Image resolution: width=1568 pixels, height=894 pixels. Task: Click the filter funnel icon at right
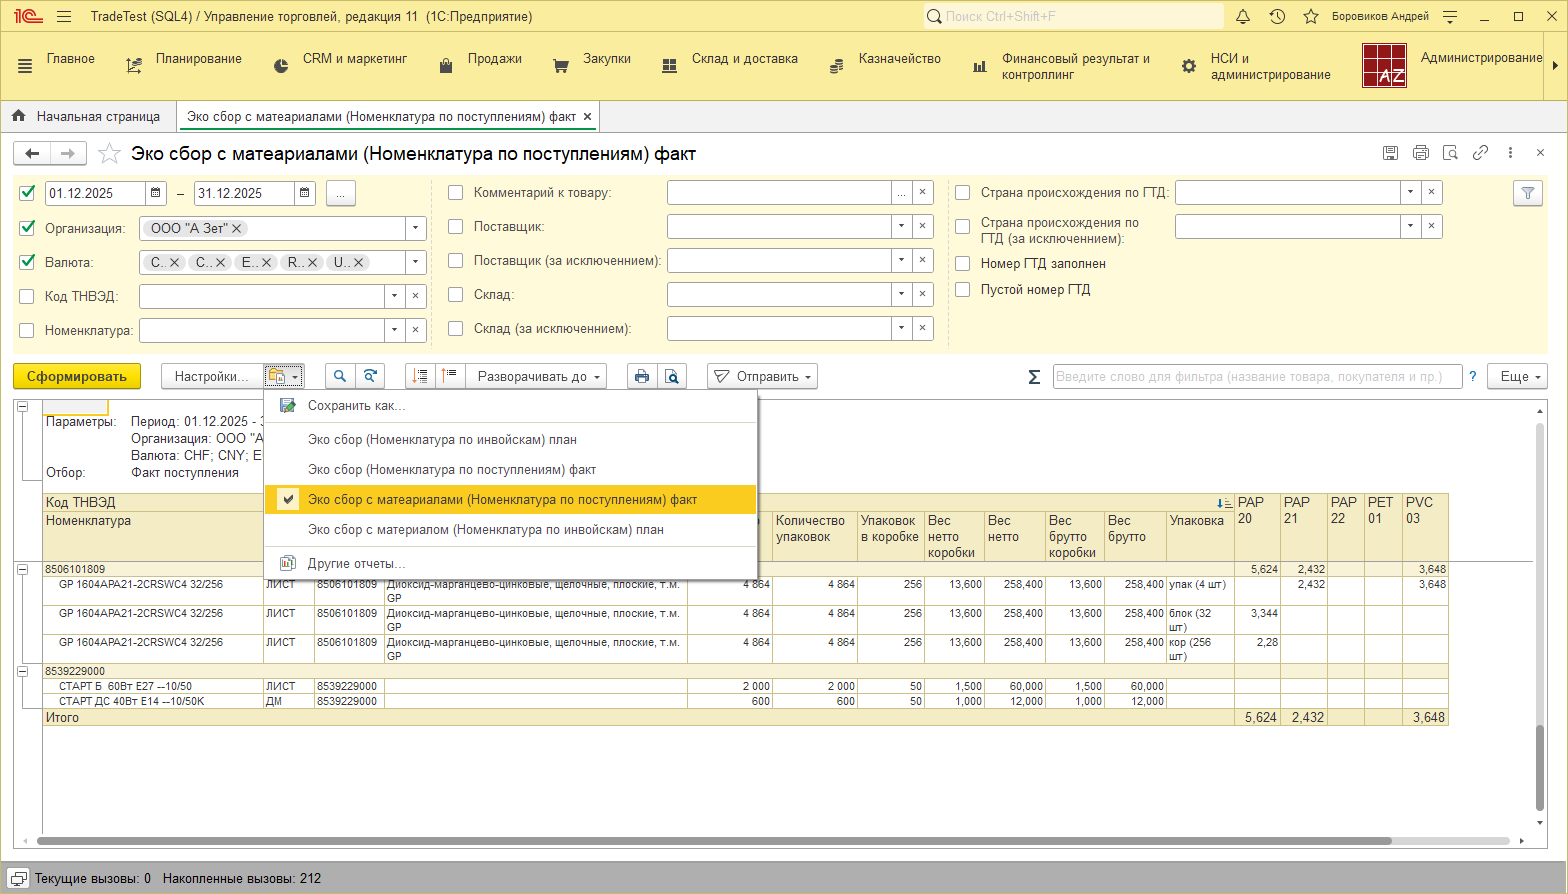click(1527, 194)
